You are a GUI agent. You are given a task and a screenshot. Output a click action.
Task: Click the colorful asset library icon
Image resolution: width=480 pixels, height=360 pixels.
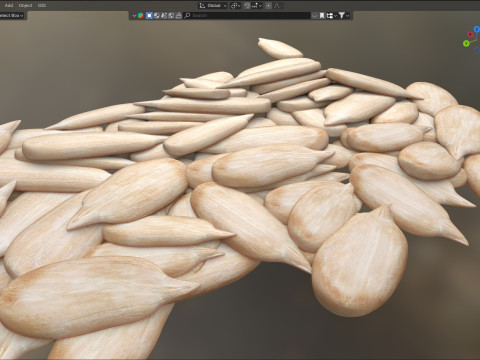pyautogui.click(x=141, y=16)
